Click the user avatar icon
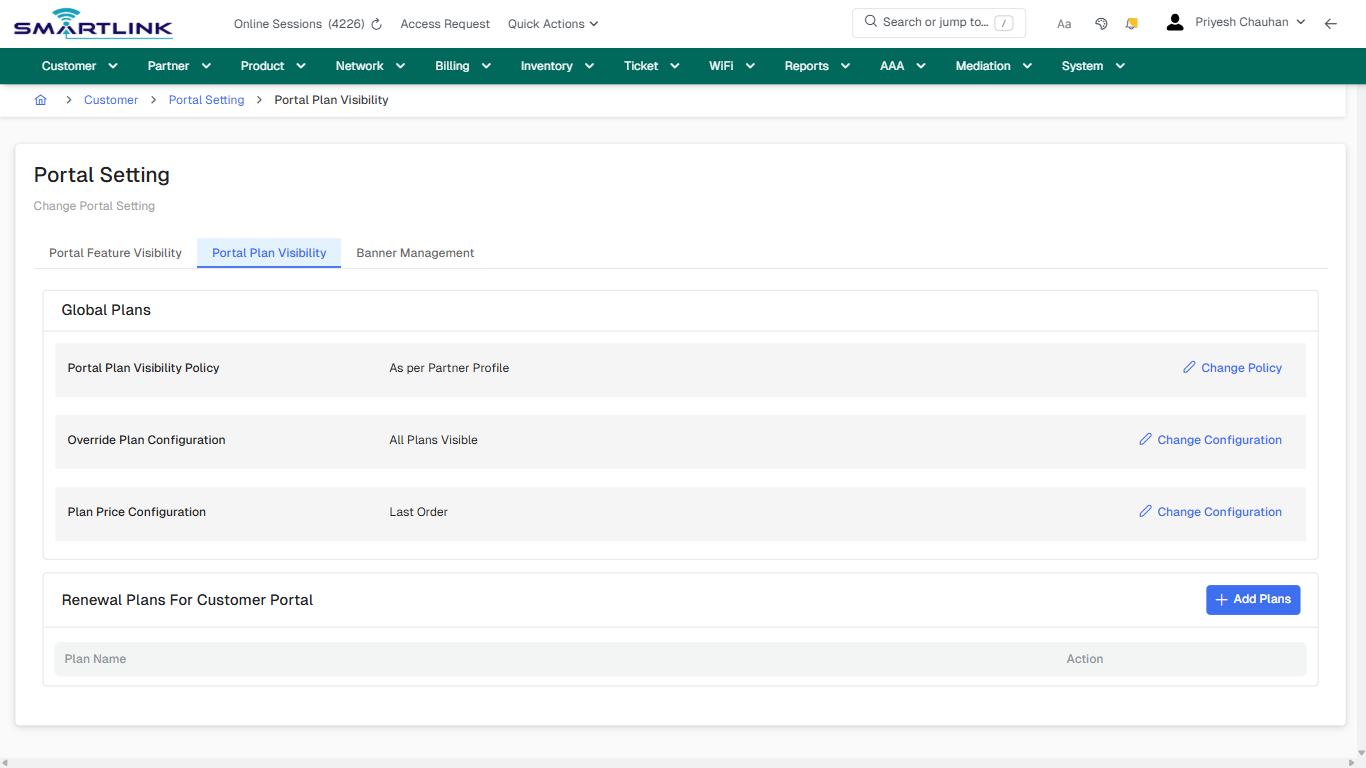The height and width of the screenshot is (768, 1366). [1174, 21]
